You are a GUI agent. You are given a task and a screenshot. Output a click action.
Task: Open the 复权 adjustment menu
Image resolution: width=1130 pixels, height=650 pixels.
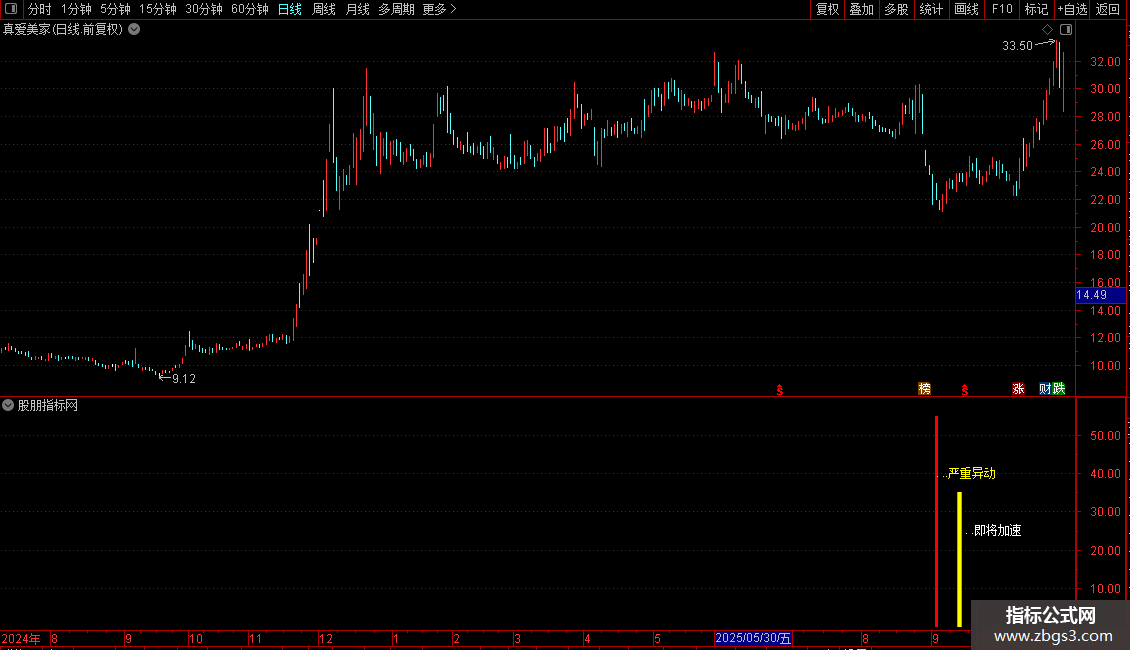point(827,9)
